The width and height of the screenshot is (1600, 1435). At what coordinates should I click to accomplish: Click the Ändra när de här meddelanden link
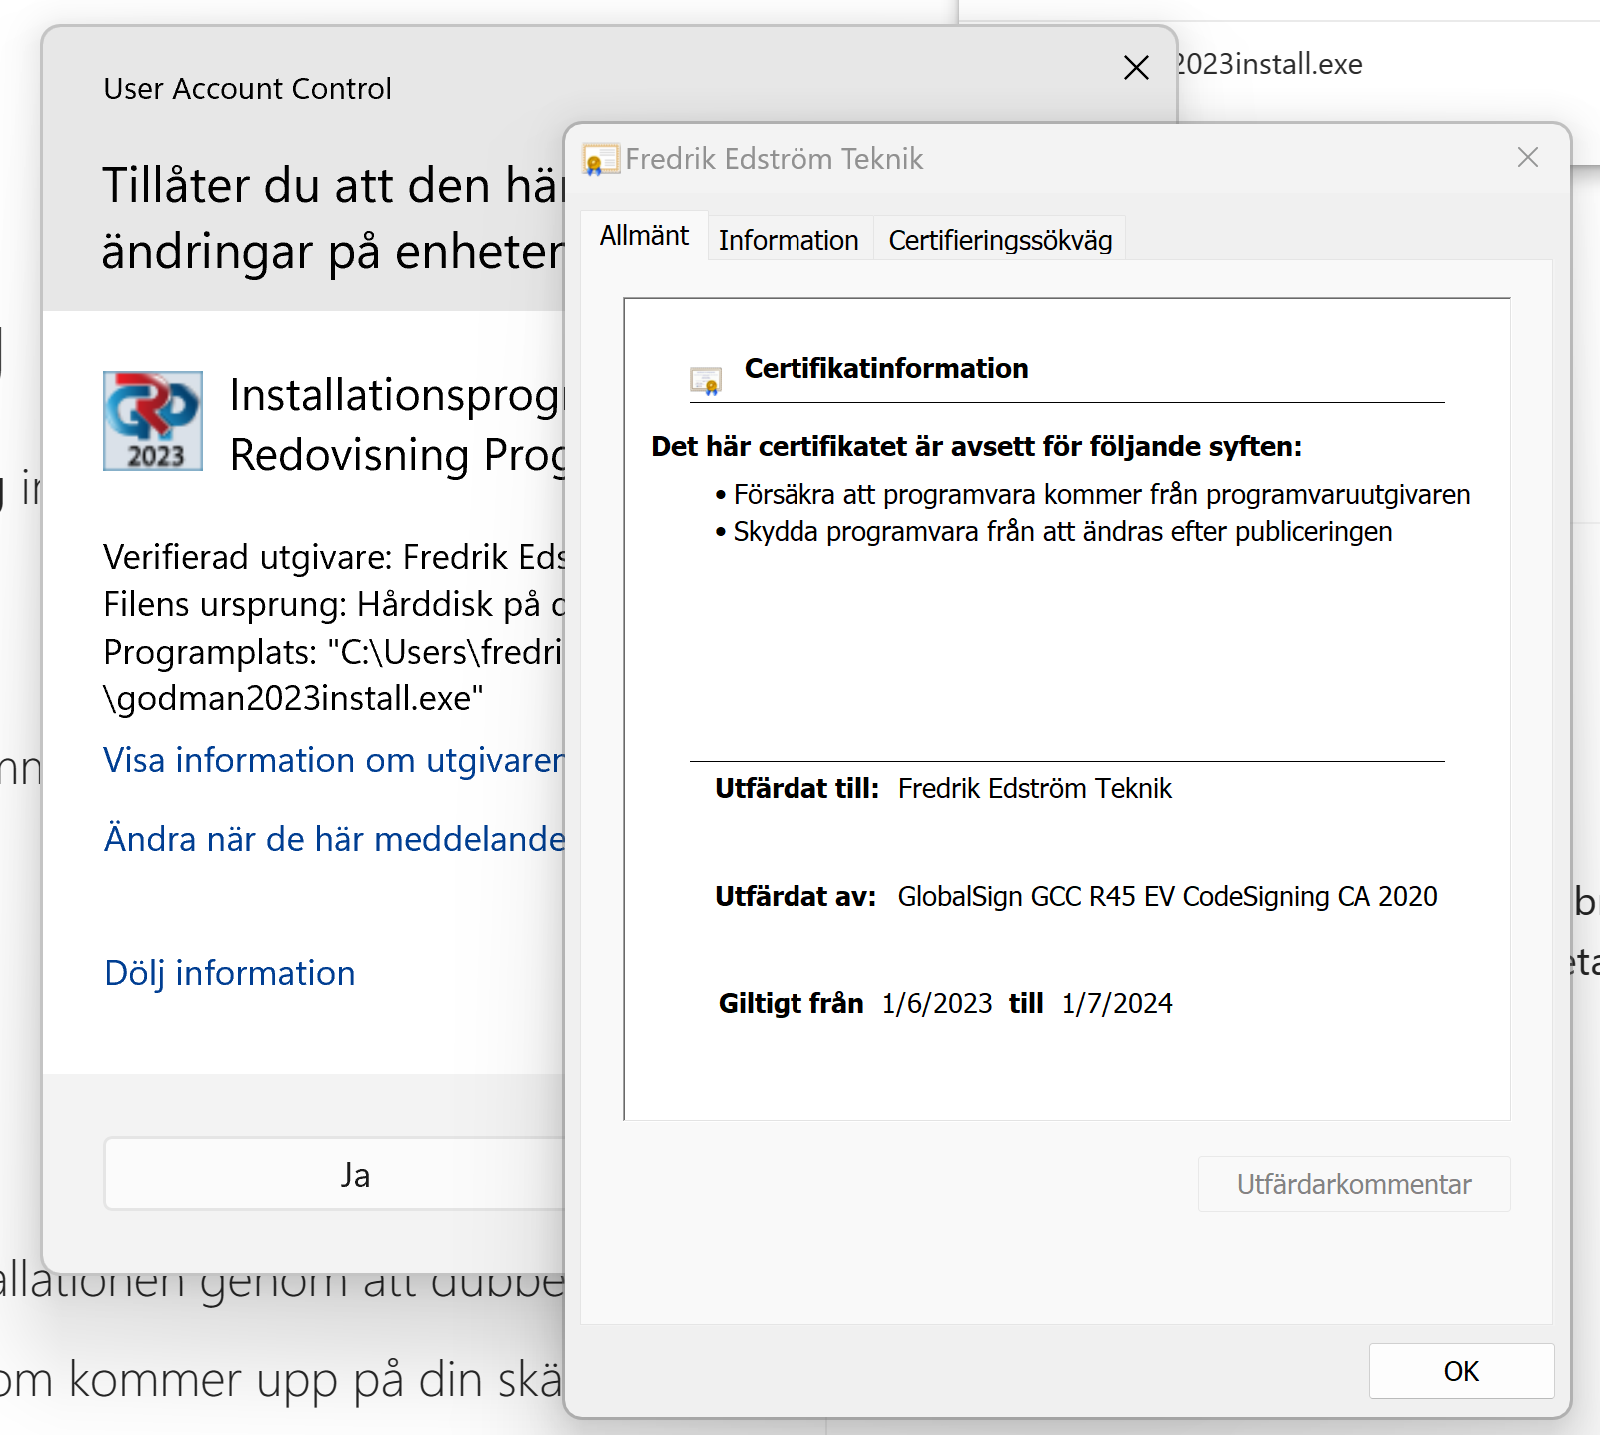[334, 839]
